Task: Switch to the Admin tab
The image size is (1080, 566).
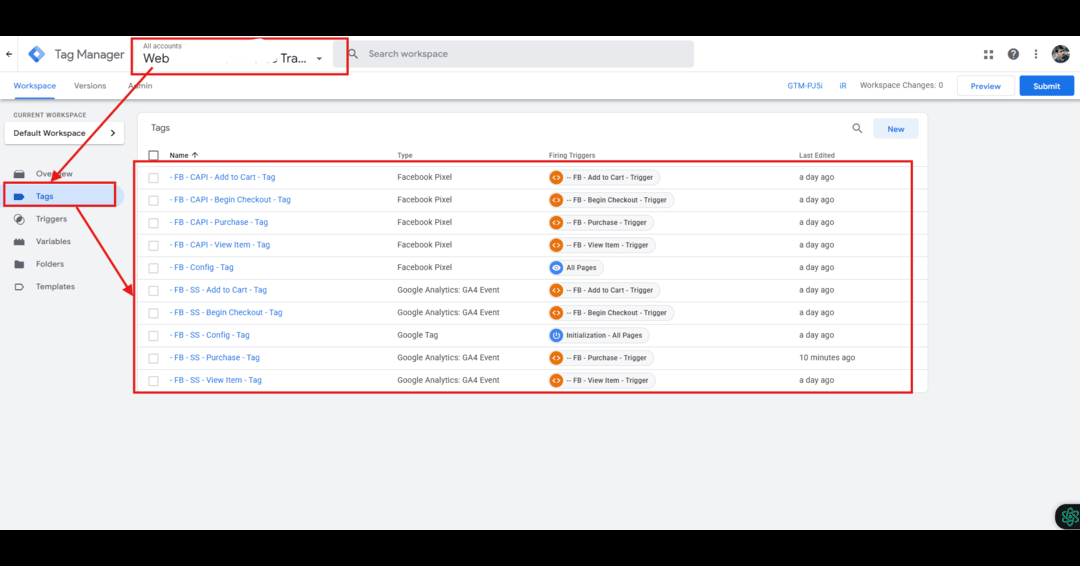Action: coord(141,86)
